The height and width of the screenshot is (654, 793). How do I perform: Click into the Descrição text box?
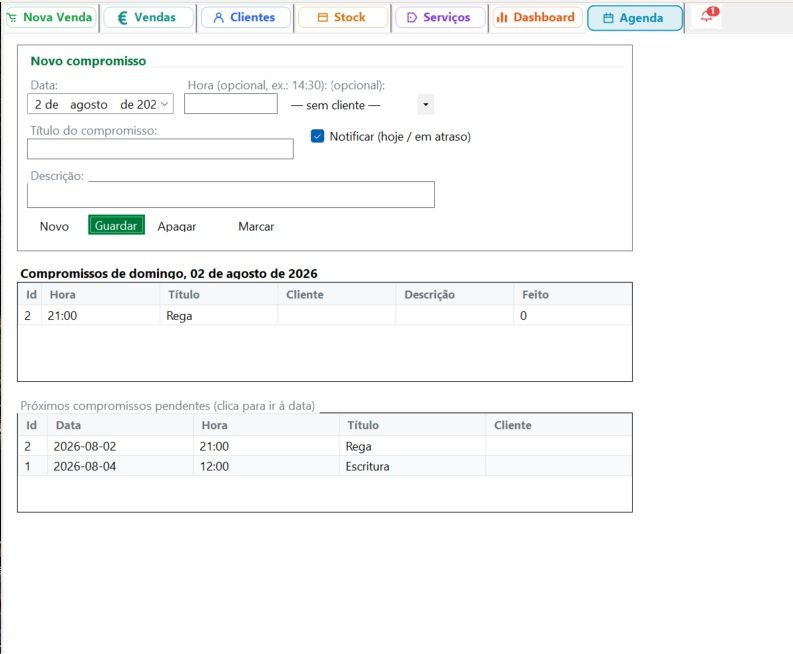click(x=231, y=195)
